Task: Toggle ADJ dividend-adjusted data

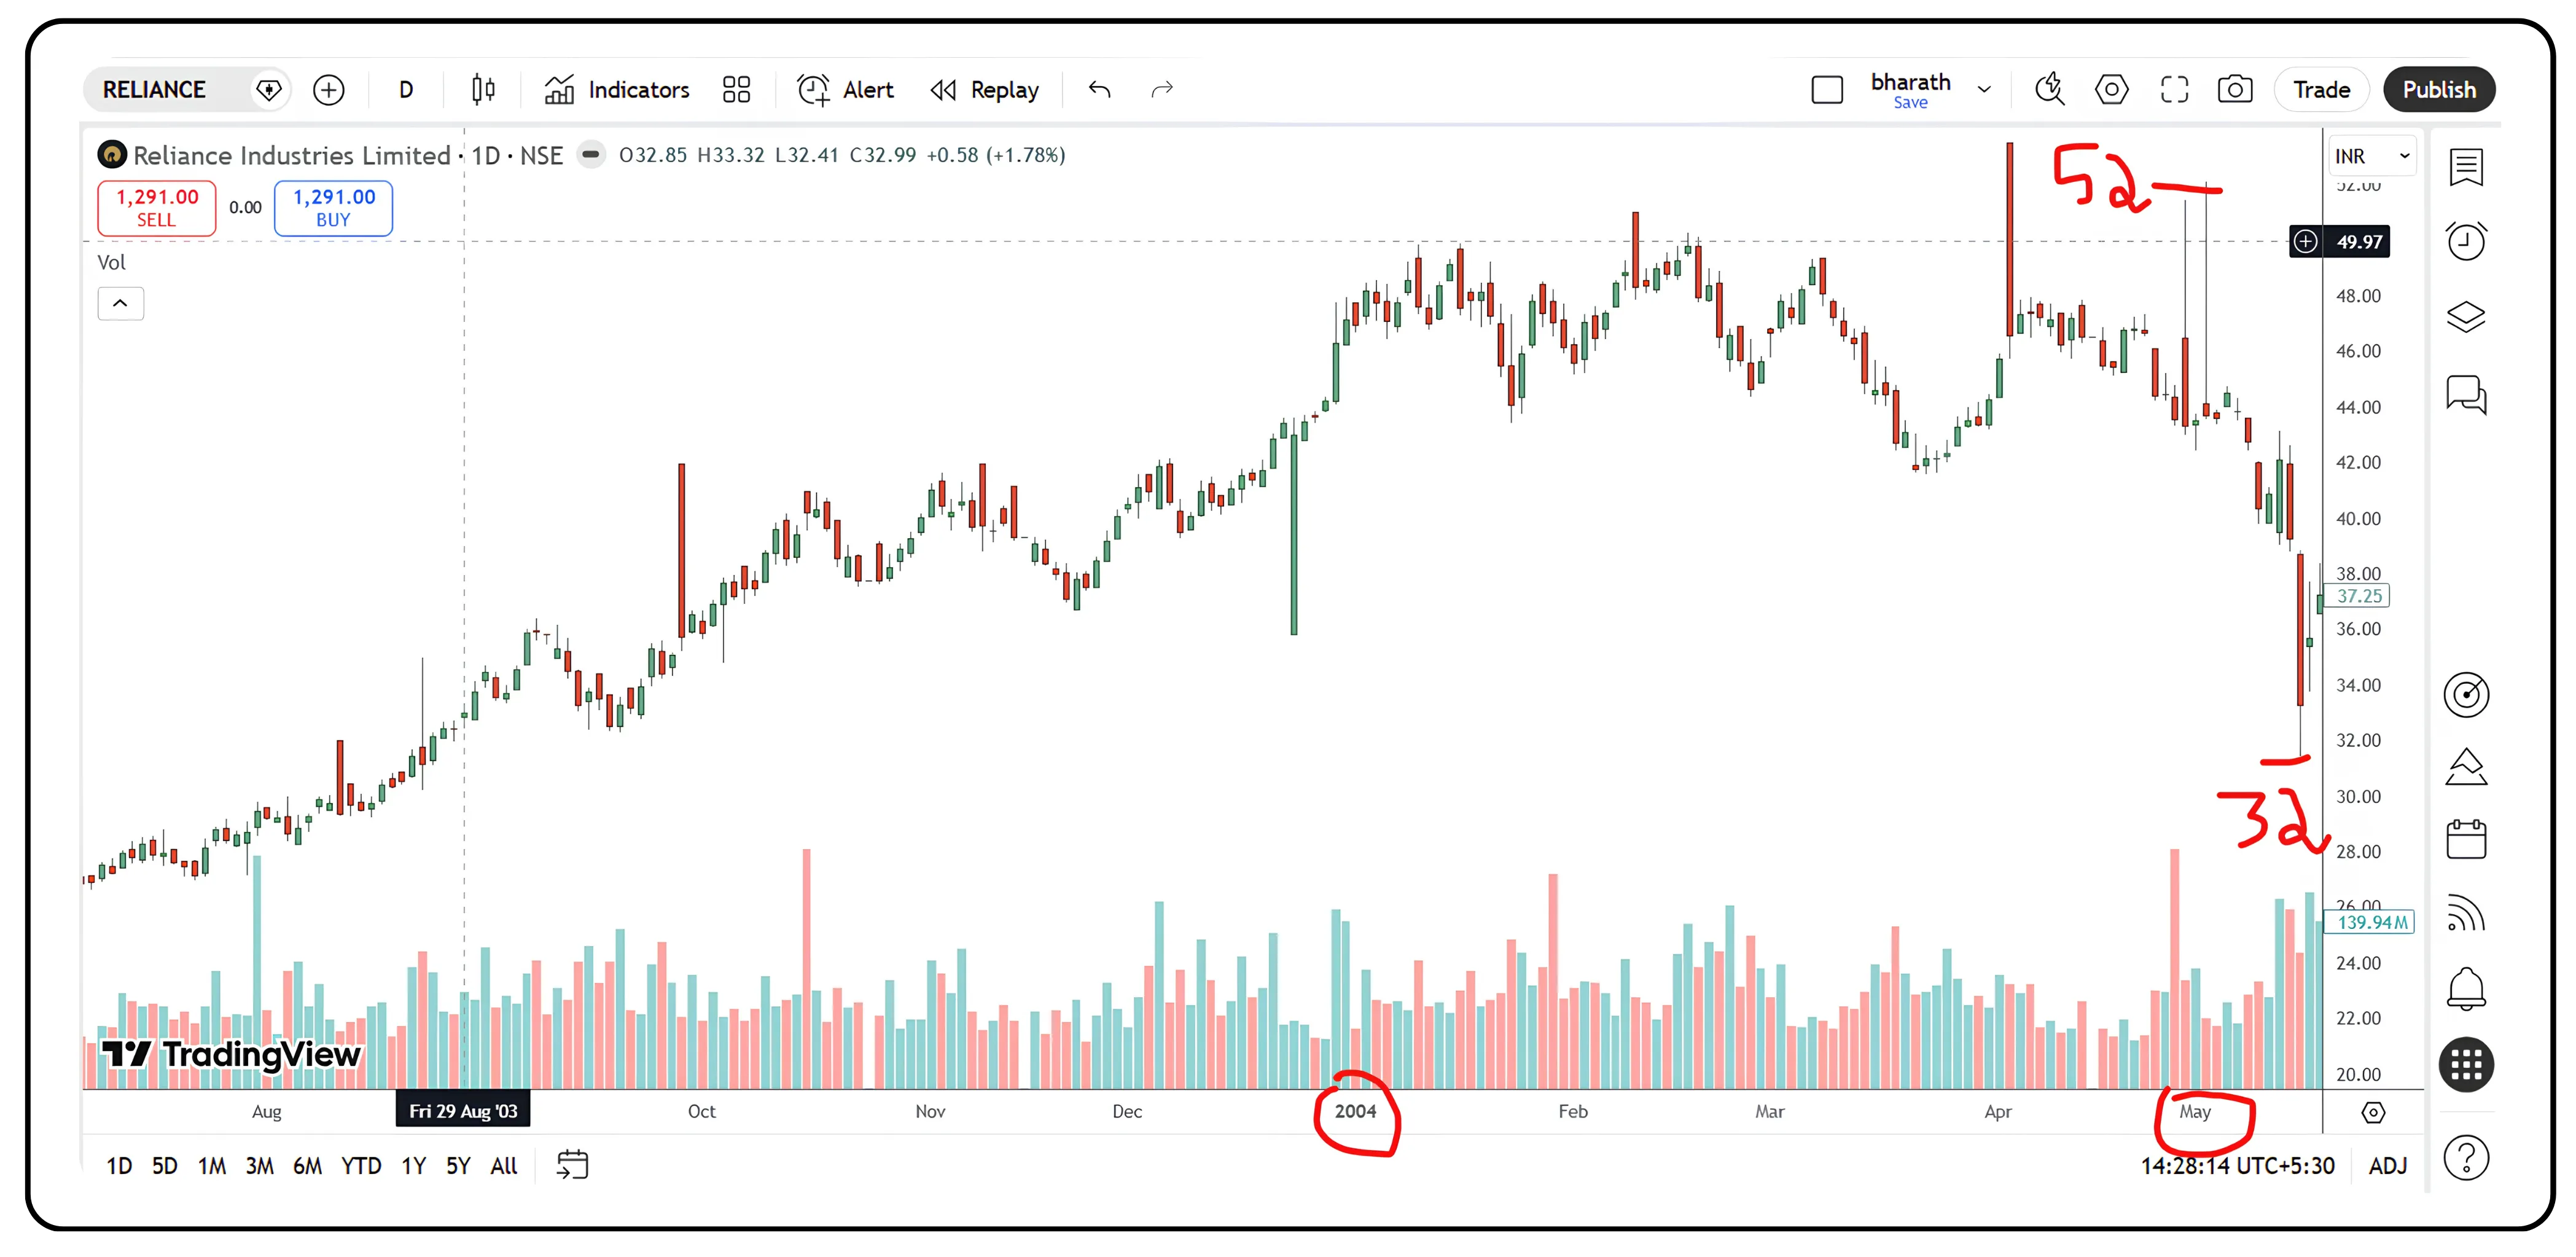Action: pos(2388,1166)
